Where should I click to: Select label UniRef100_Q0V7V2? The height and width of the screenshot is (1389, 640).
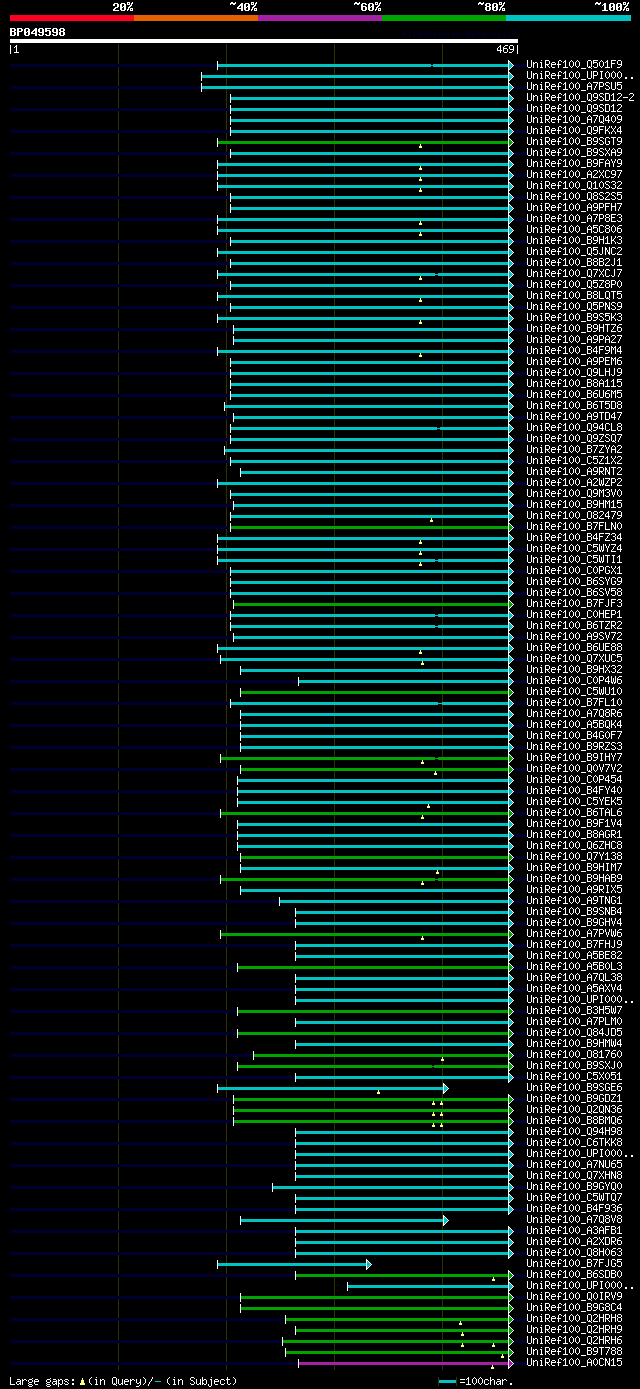(x=574, y=768)
